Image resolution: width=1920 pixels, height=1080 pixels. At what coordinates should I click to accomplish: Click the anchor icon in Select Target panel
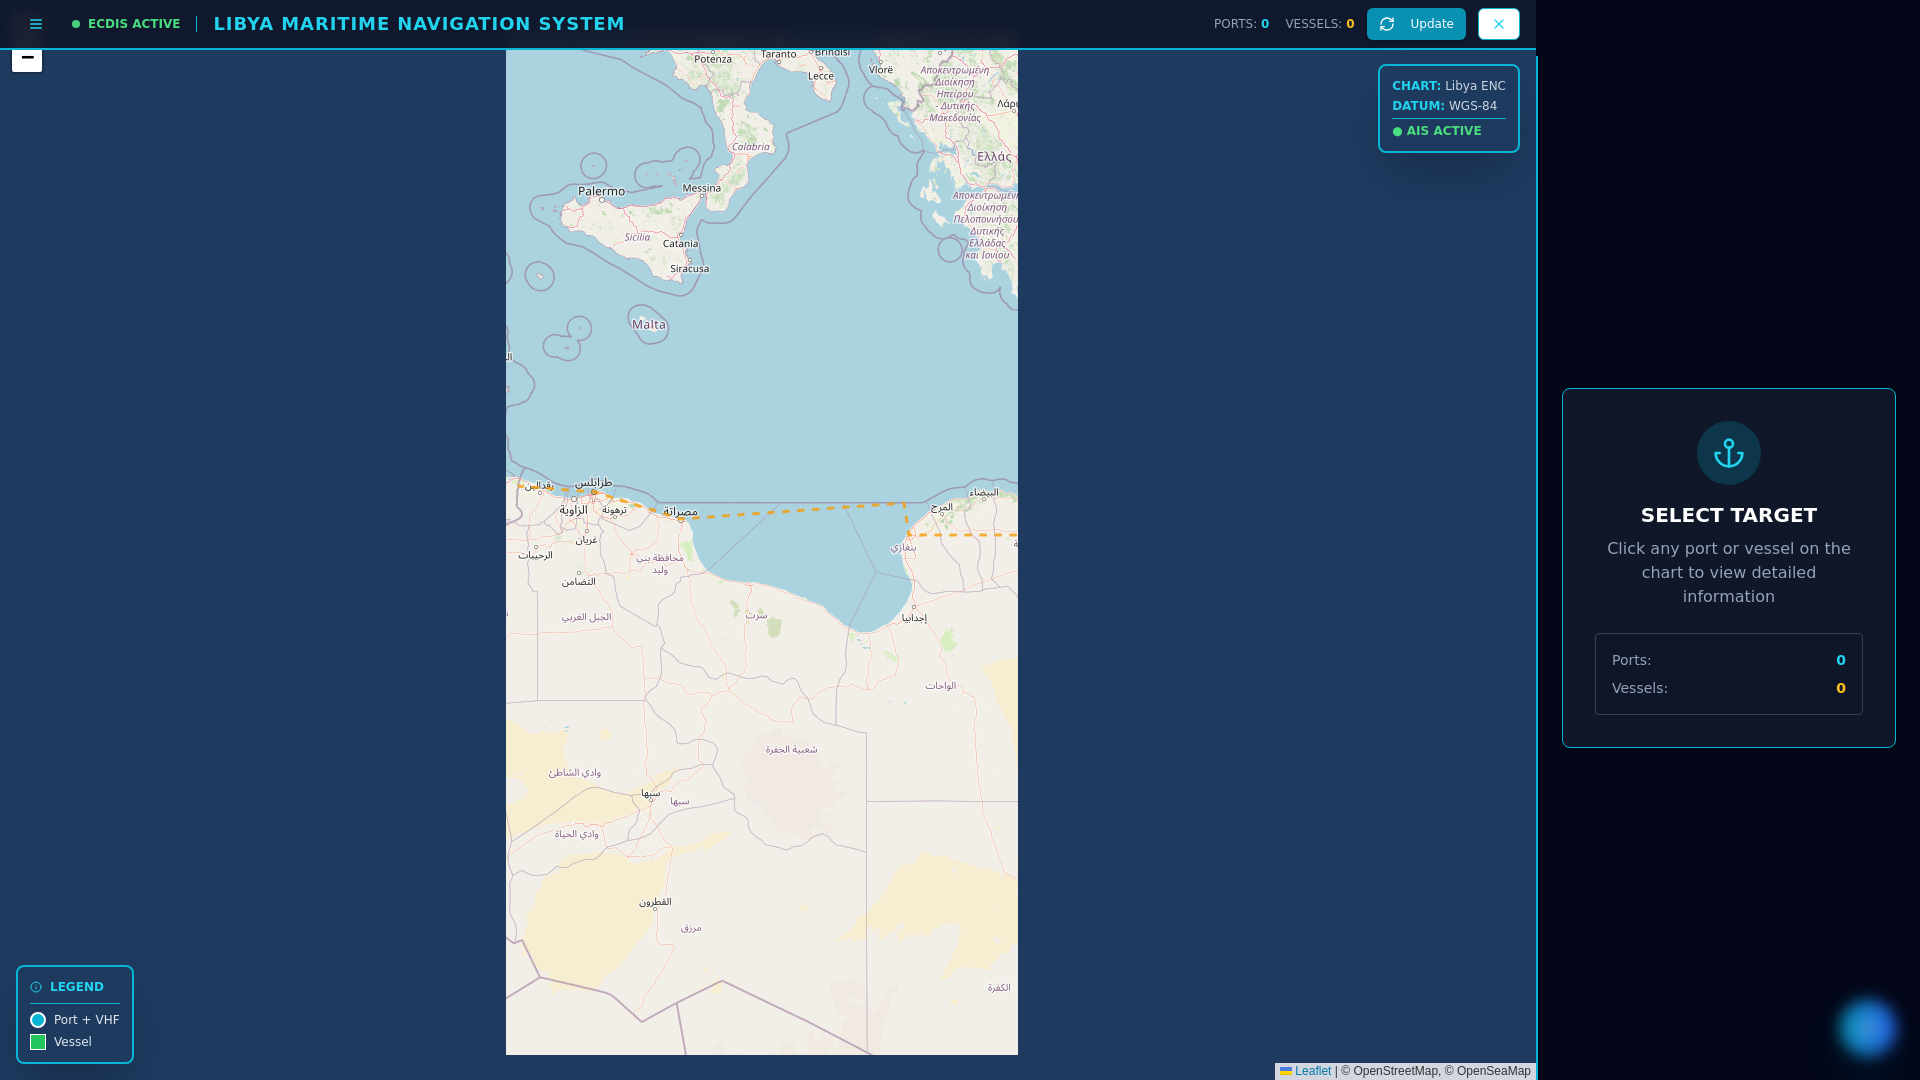tap(1729, 453)
